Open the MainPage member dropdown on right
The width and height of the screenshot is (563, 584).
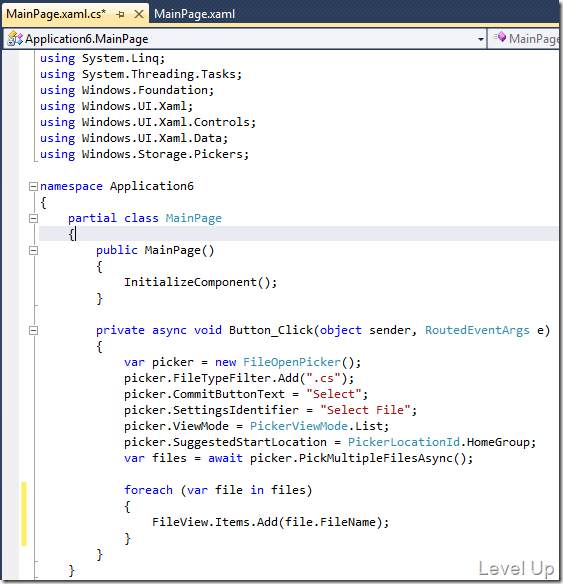pos(525,39)
